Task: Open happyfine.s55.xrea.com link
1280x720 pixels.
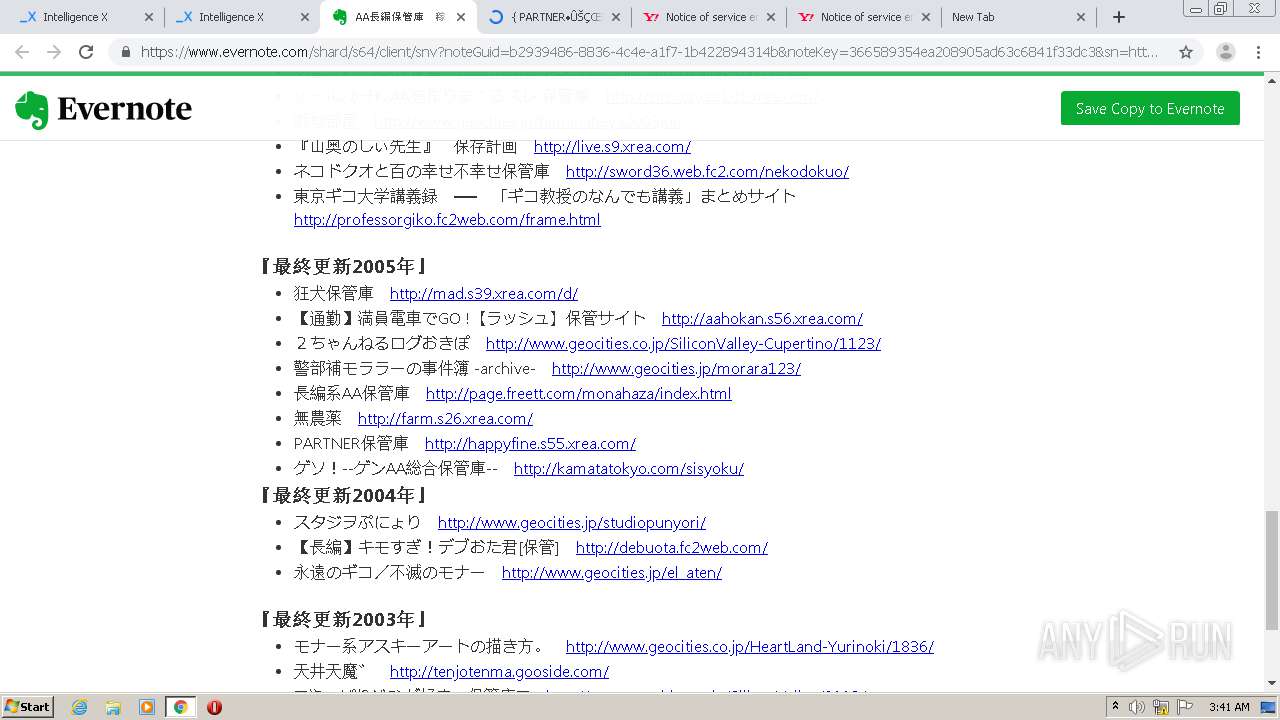Action: click(x=530, y=444)
